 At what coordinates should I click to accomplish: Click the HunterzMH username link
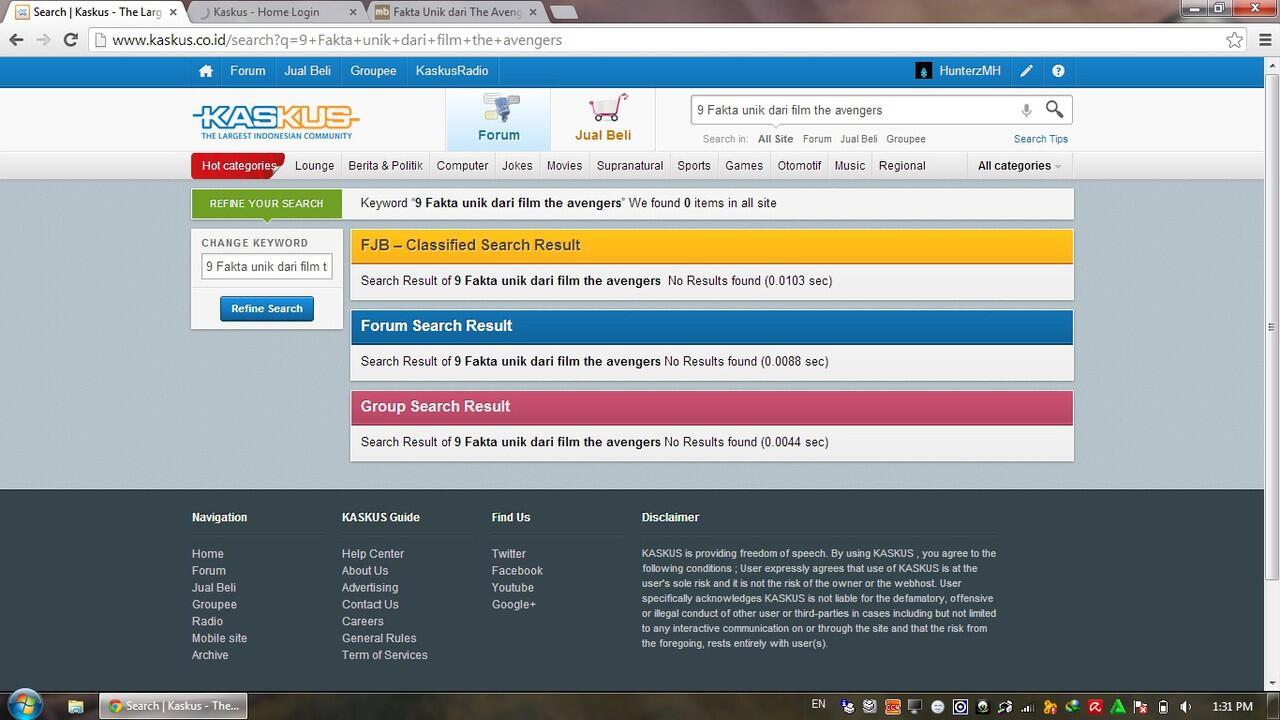click(x=970, y=71)
